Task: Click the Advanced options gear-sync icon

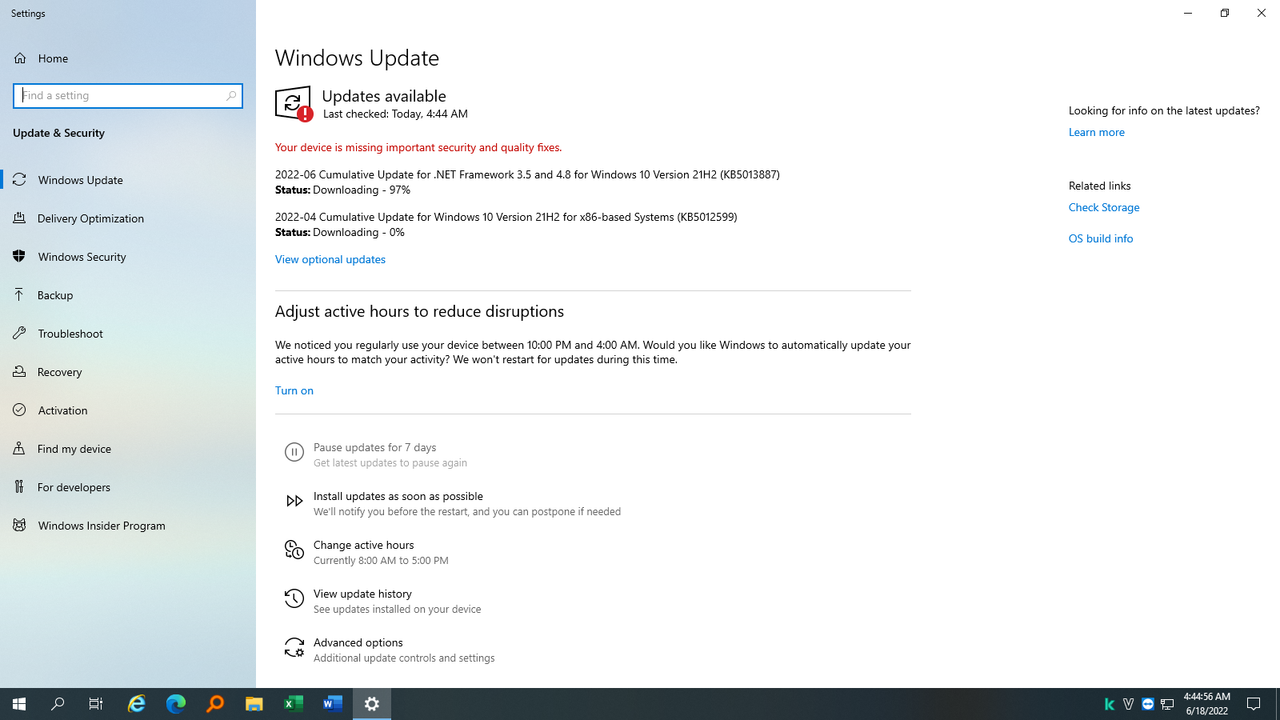Action: click(294, 649)
